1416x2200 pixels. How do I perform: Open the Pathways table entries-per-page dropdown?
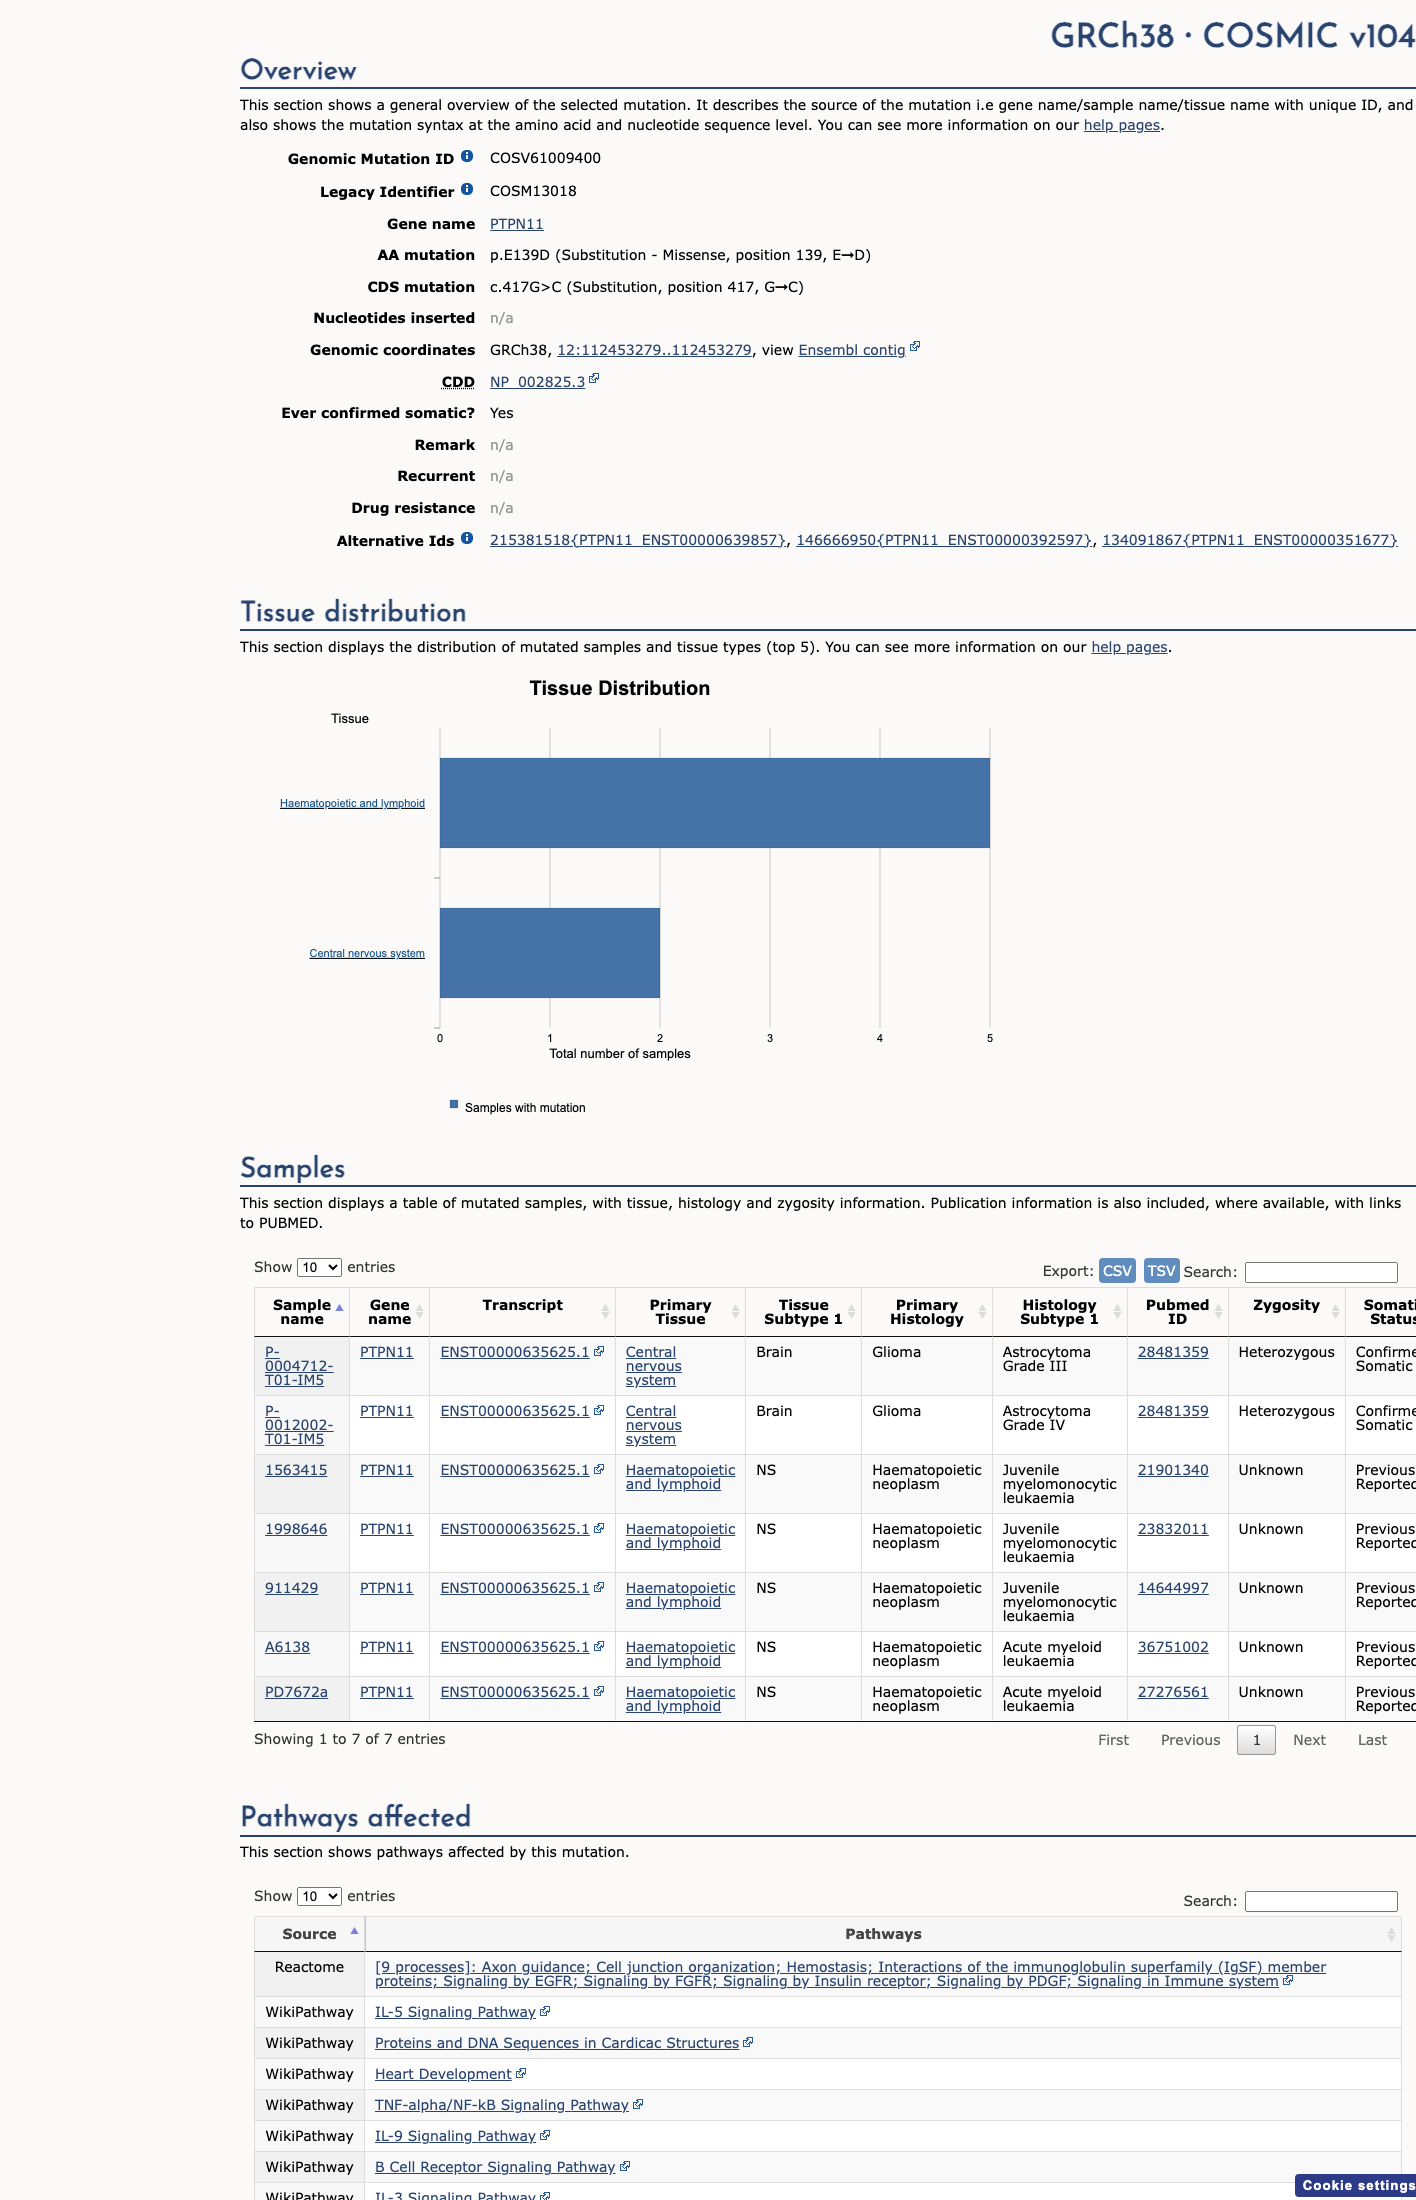tap(319, 1896)
